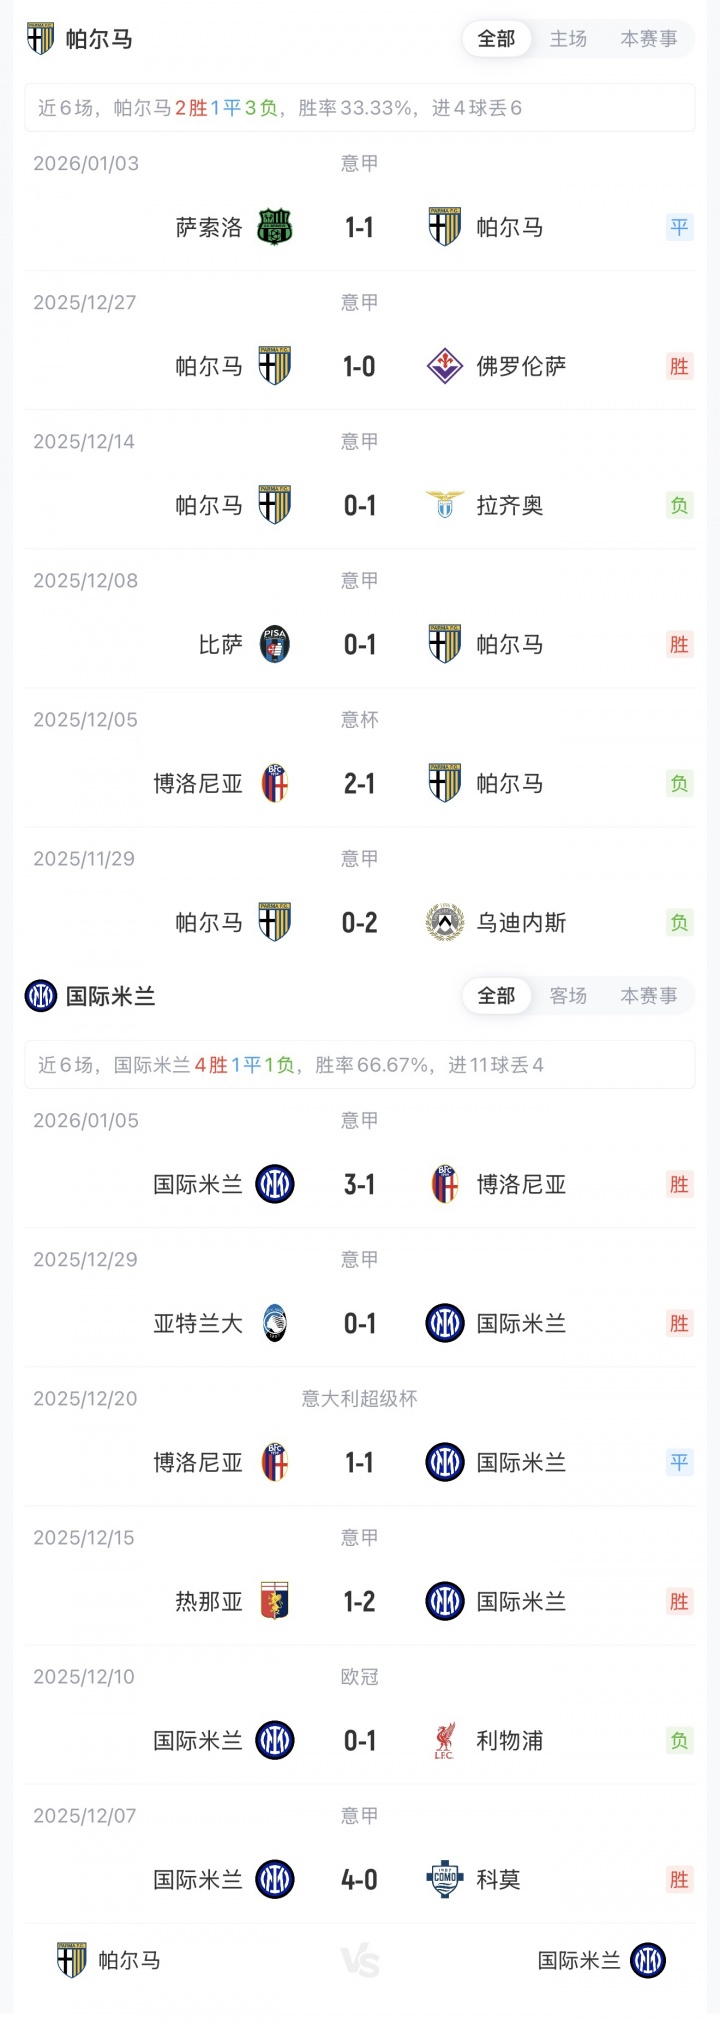Click the Sassuolo team crest icon
This screenshot has height=2039, width=720.
point(275,227)
